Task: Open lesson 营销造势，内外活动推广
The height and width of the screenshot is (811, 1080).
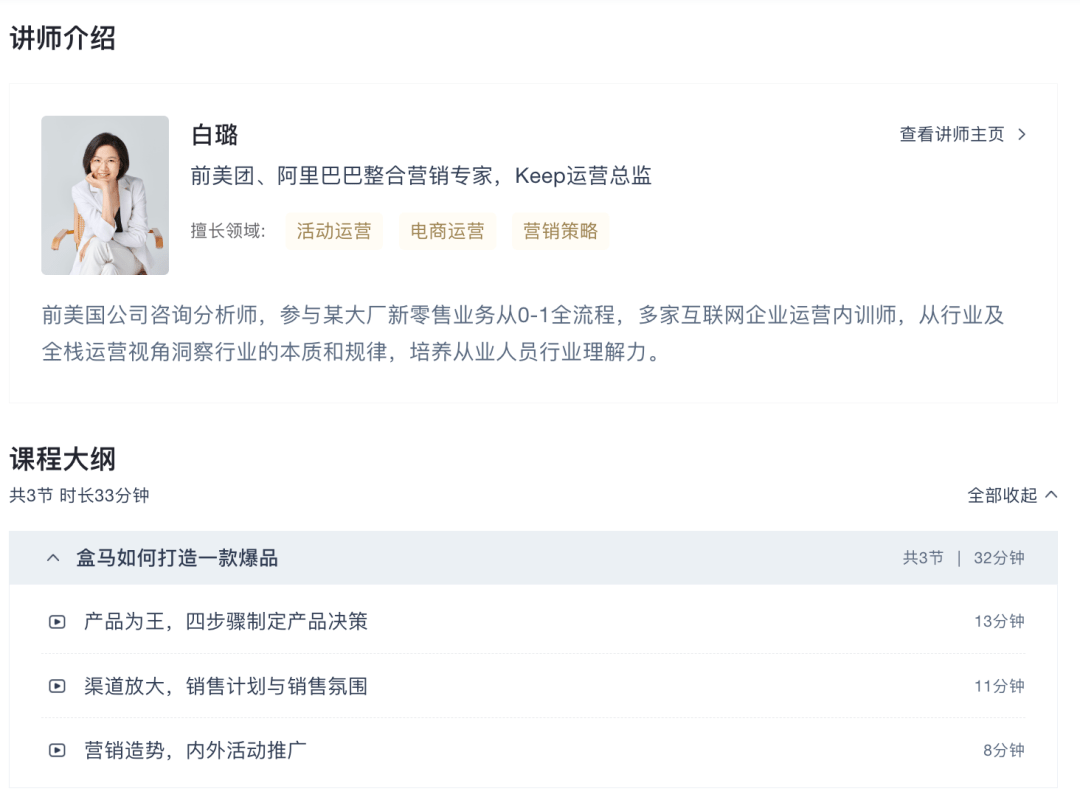Action: 195,750
